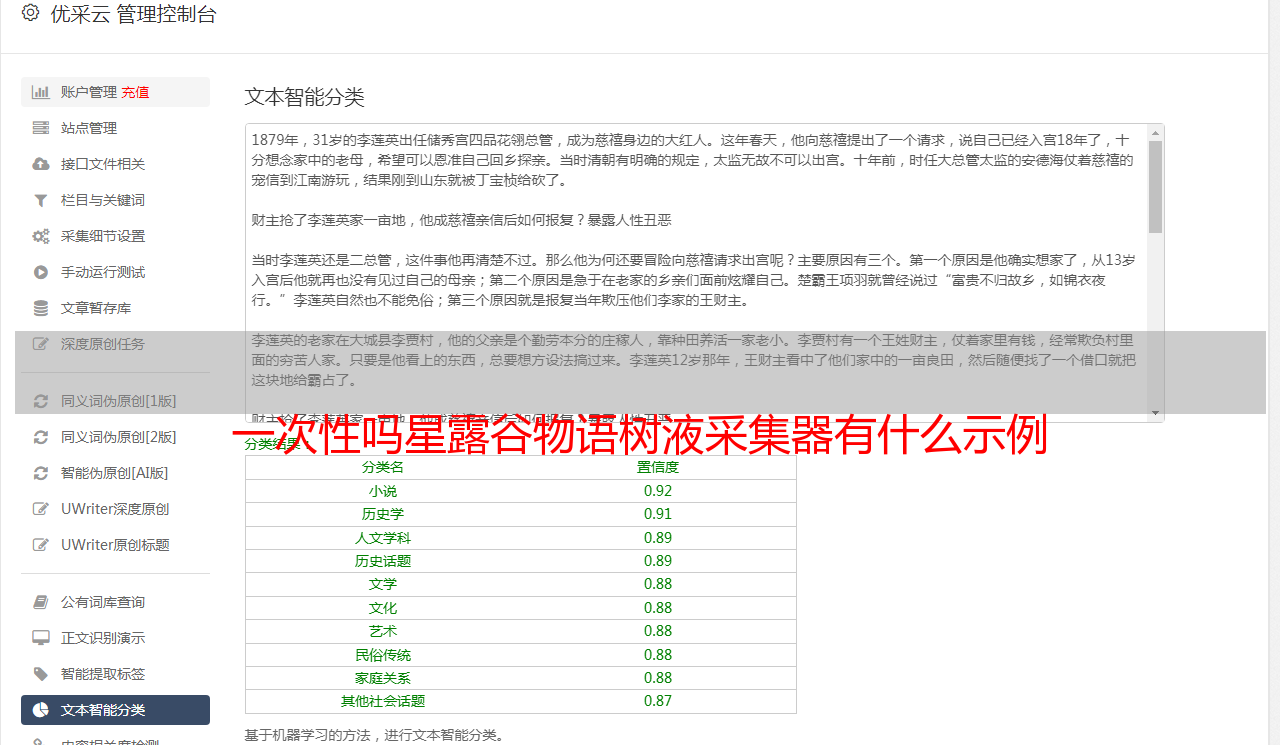Click the edit icon for 深度原创任务

click(41, 344)
